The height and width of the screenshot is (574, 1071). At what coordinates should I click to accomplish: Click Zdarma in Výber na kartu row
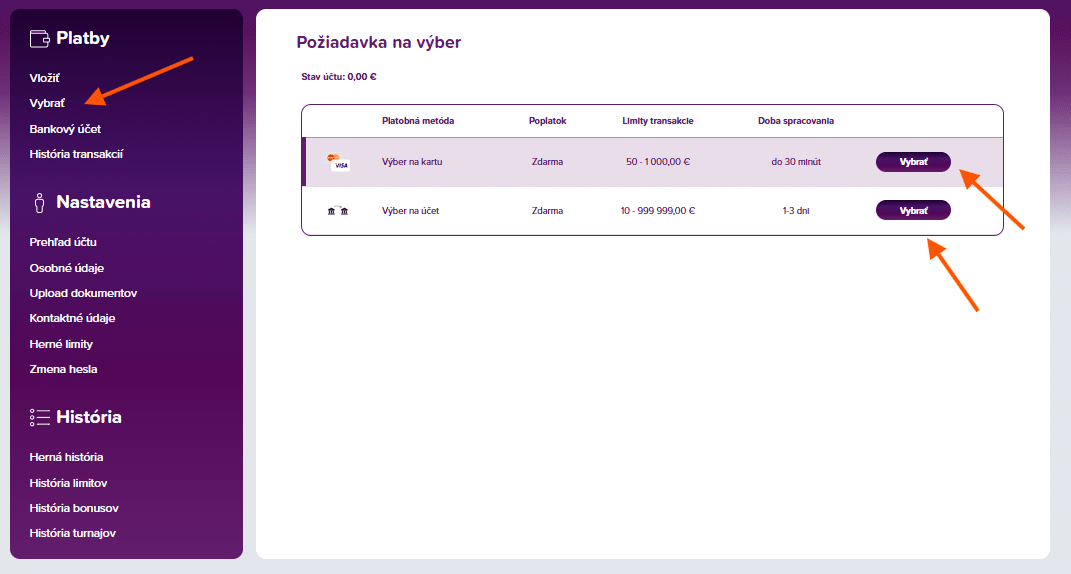click(547, 162)
